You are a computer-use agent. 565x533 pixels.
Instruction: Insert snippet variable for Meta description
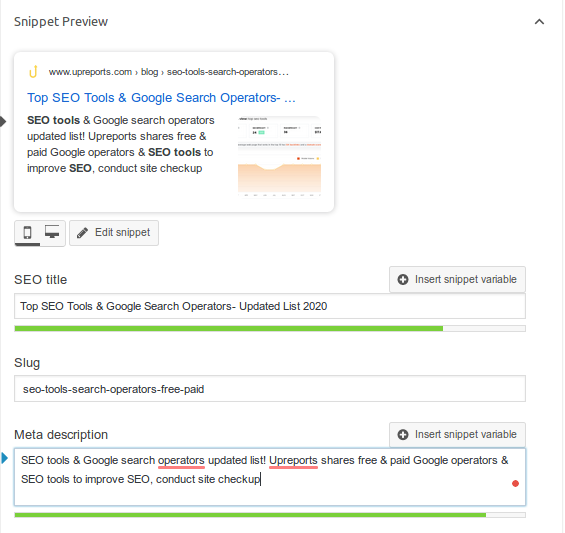click(x=457, y=435)
